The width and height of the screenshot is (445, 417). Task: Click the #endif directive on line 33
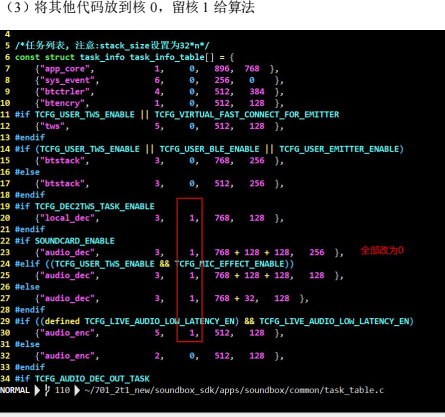point(30,367)
